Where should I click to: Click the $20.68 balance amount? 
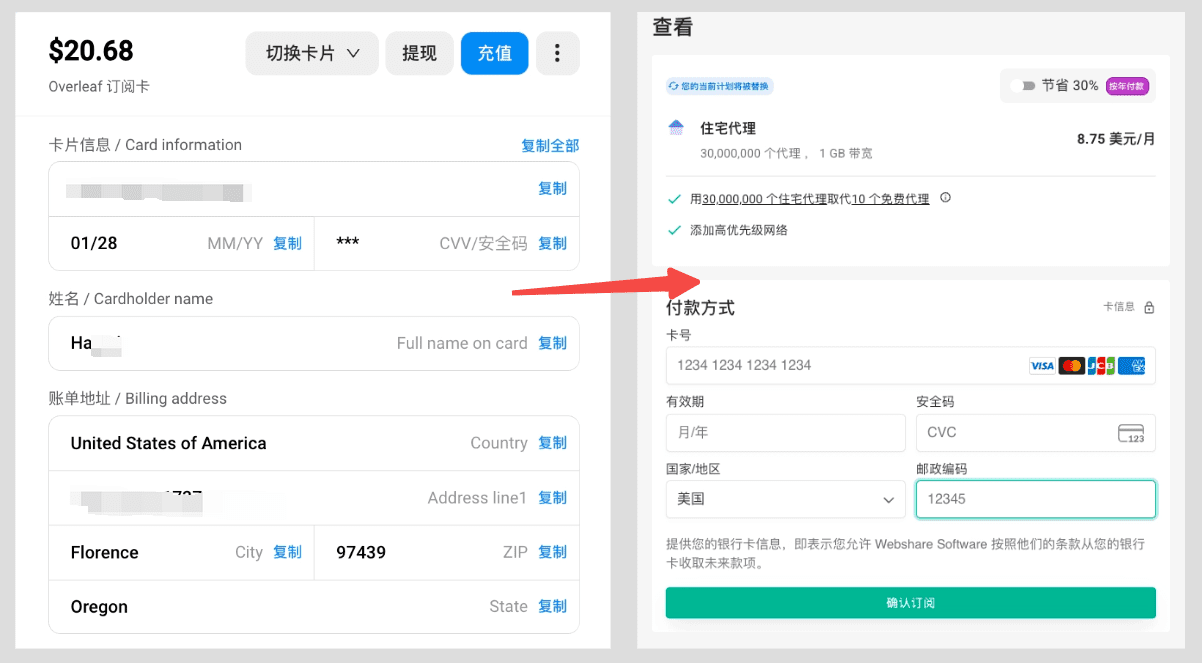91,50
